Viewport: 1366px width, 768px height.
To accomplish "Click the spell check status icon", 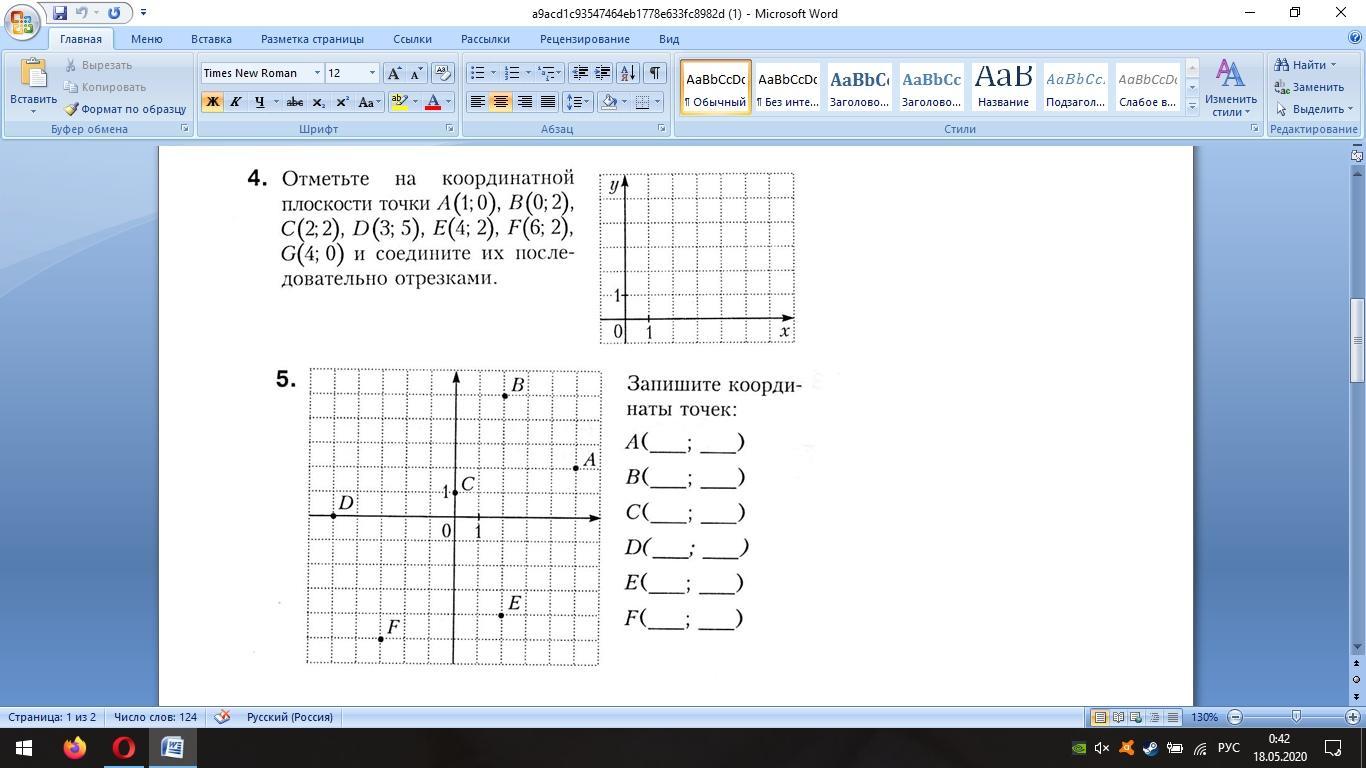I will point(223,717).
